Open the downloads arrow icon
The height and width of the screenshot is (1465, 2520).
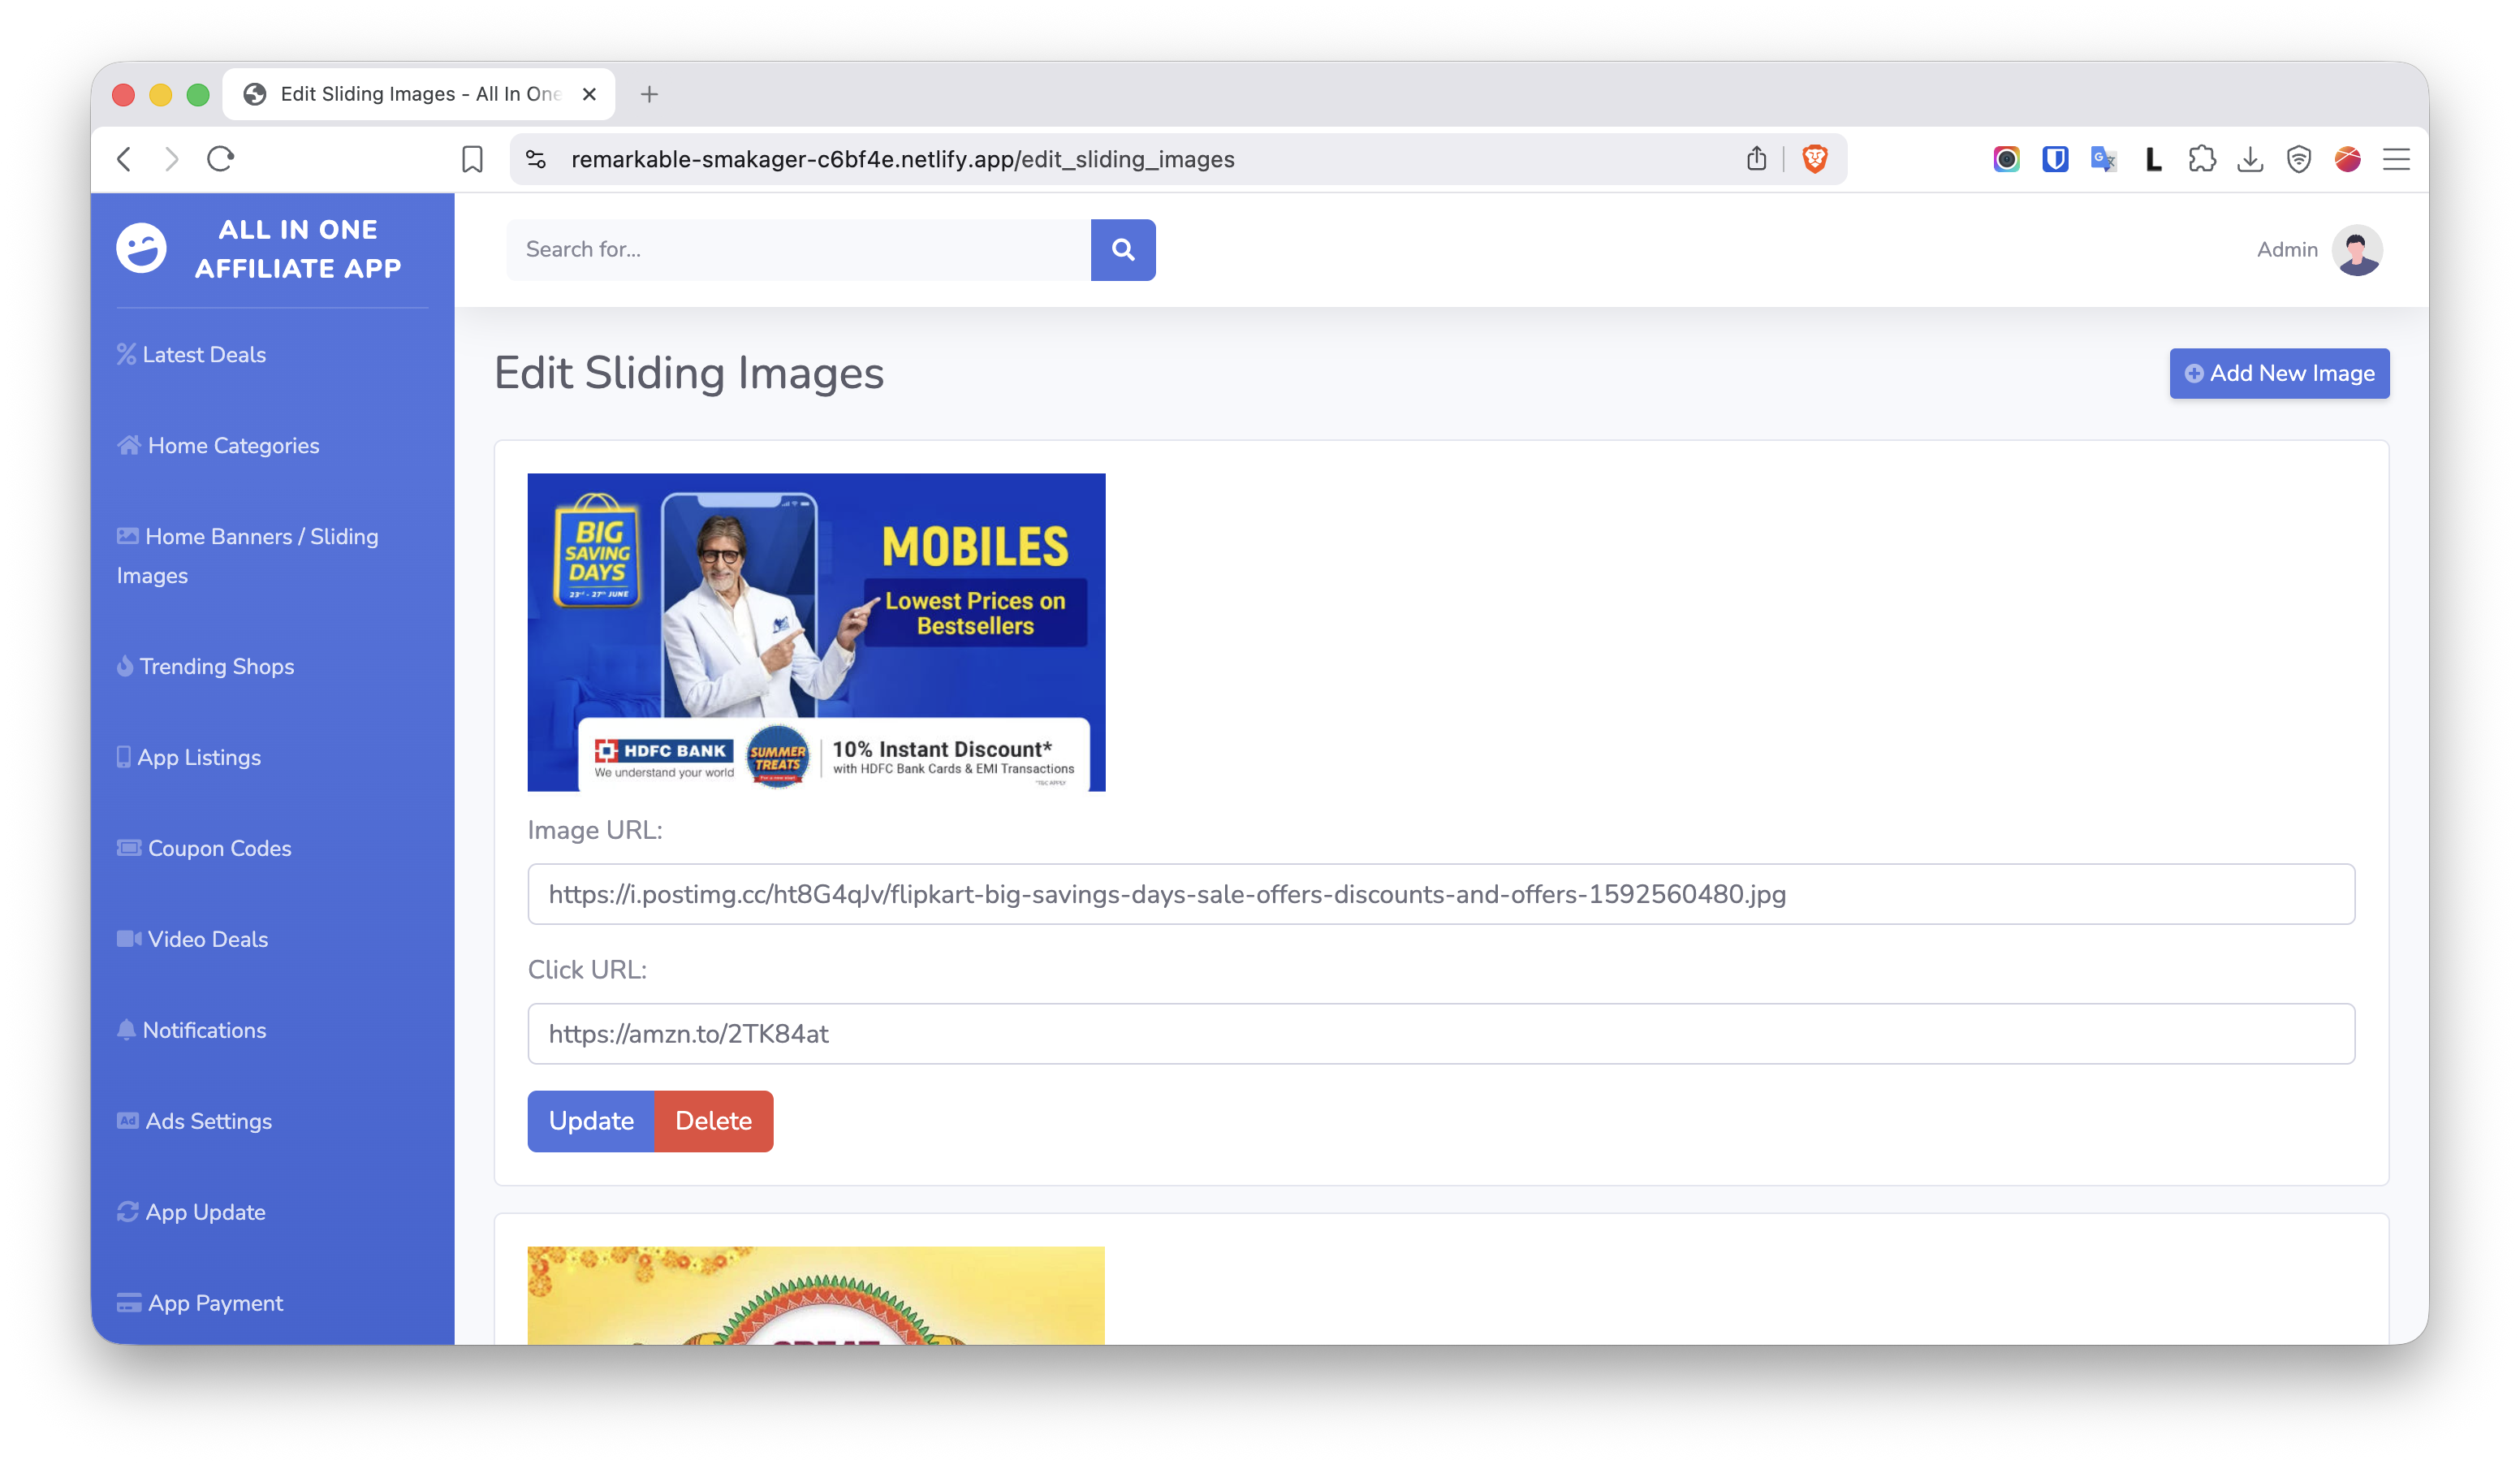[x=2250, y=159]
